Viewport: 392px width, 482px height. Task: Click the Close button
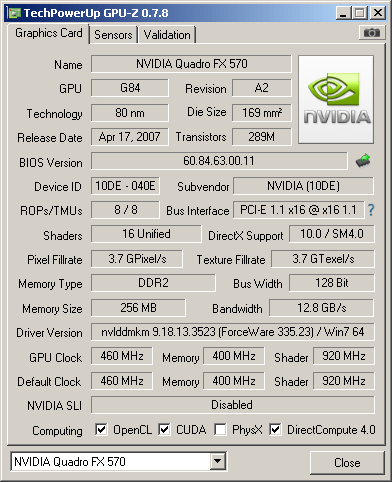347,463
